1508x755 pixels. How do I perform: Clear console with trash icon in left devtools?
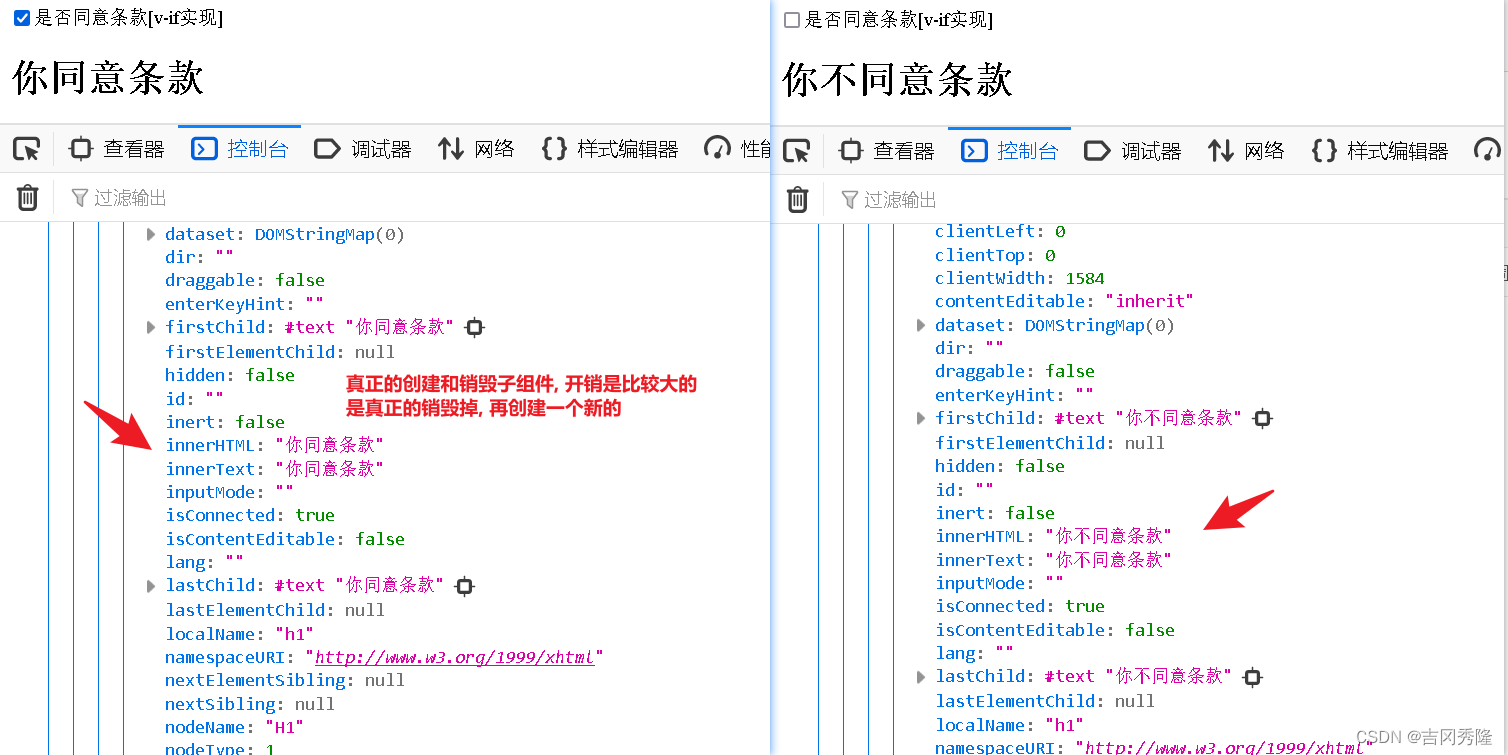(x=27, y=198)
